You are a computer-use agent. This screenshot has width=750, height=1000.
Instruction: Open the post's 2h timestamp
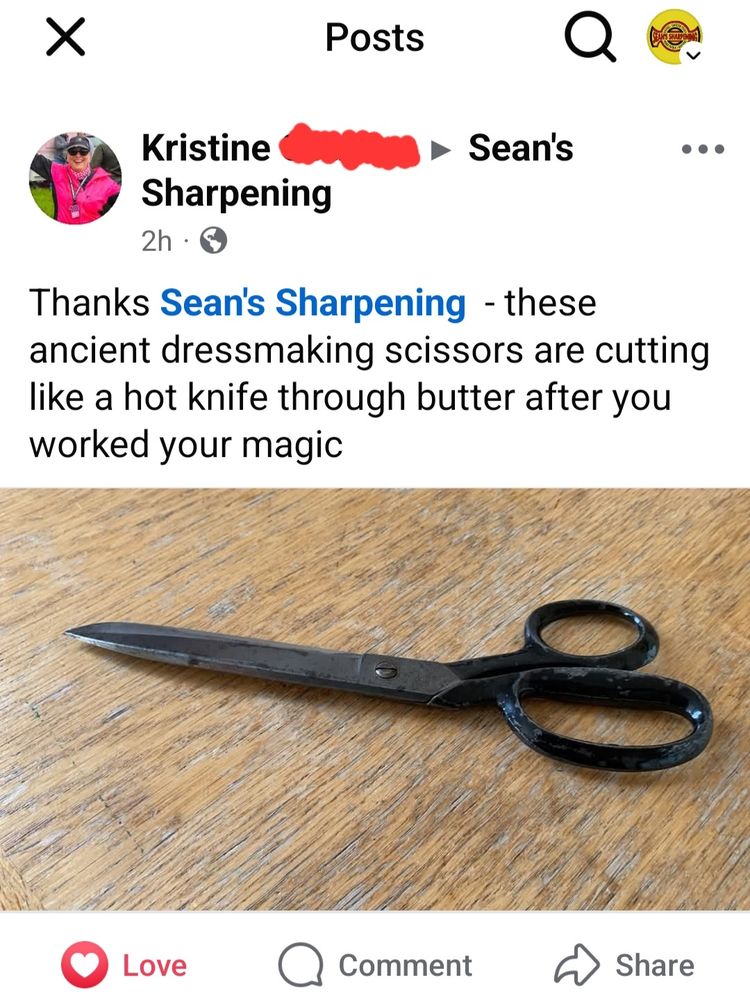[157, 241]
